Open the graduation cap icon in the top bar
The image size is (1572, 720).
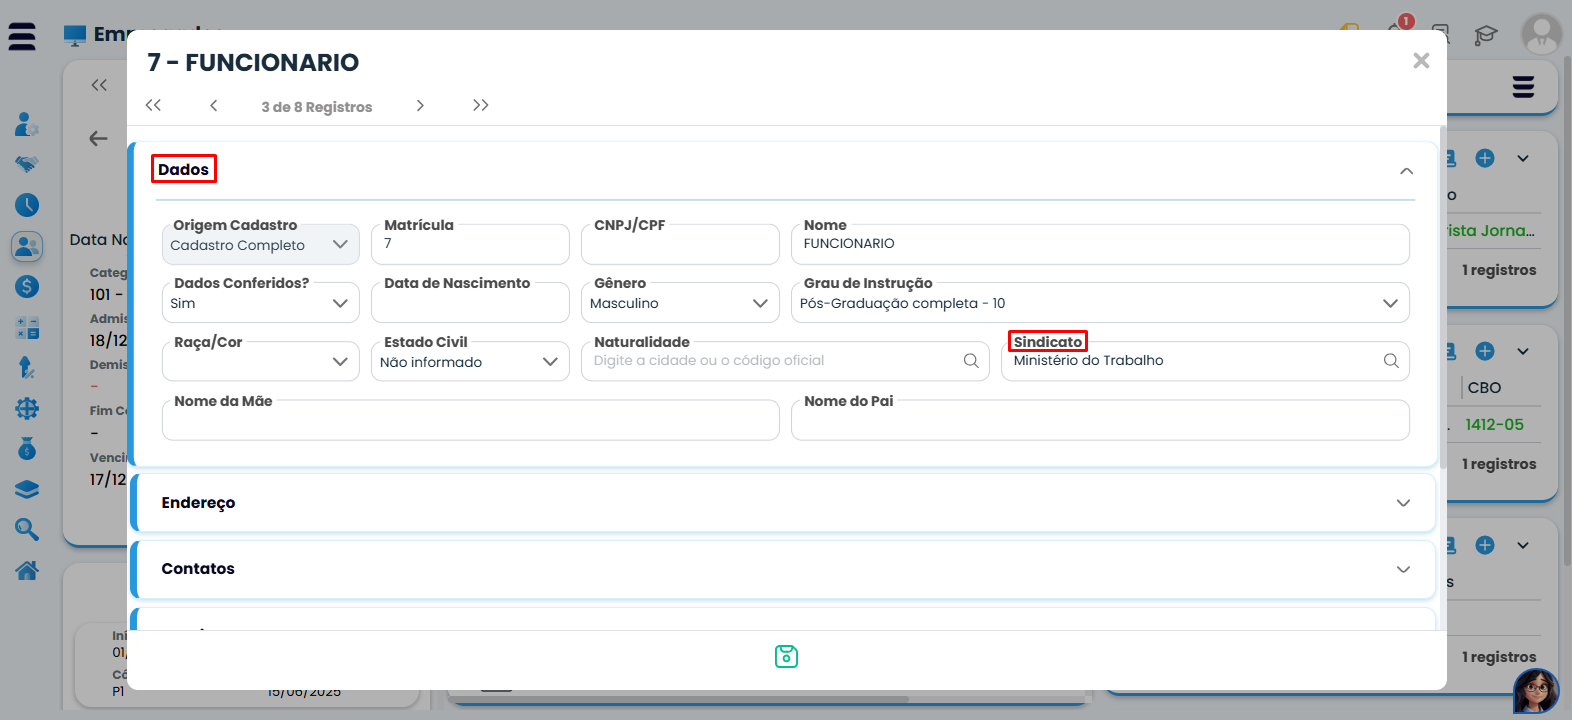click(1486, 36)
